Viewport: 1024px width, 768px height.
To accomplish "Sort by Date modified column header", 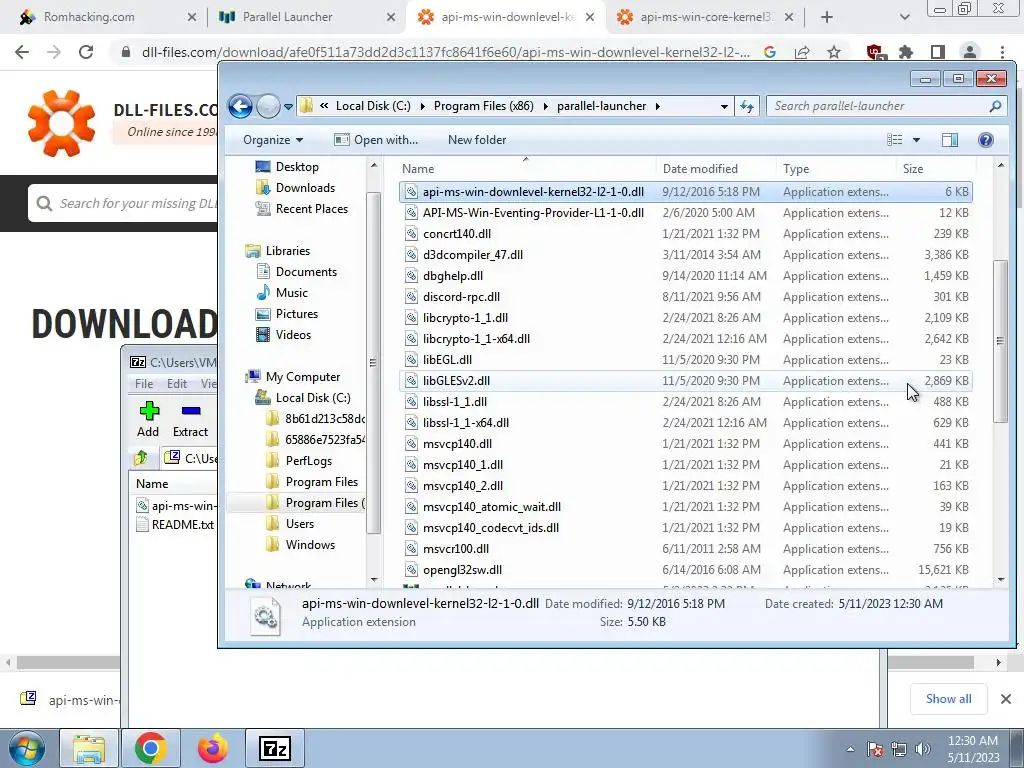I will (716, 168).
